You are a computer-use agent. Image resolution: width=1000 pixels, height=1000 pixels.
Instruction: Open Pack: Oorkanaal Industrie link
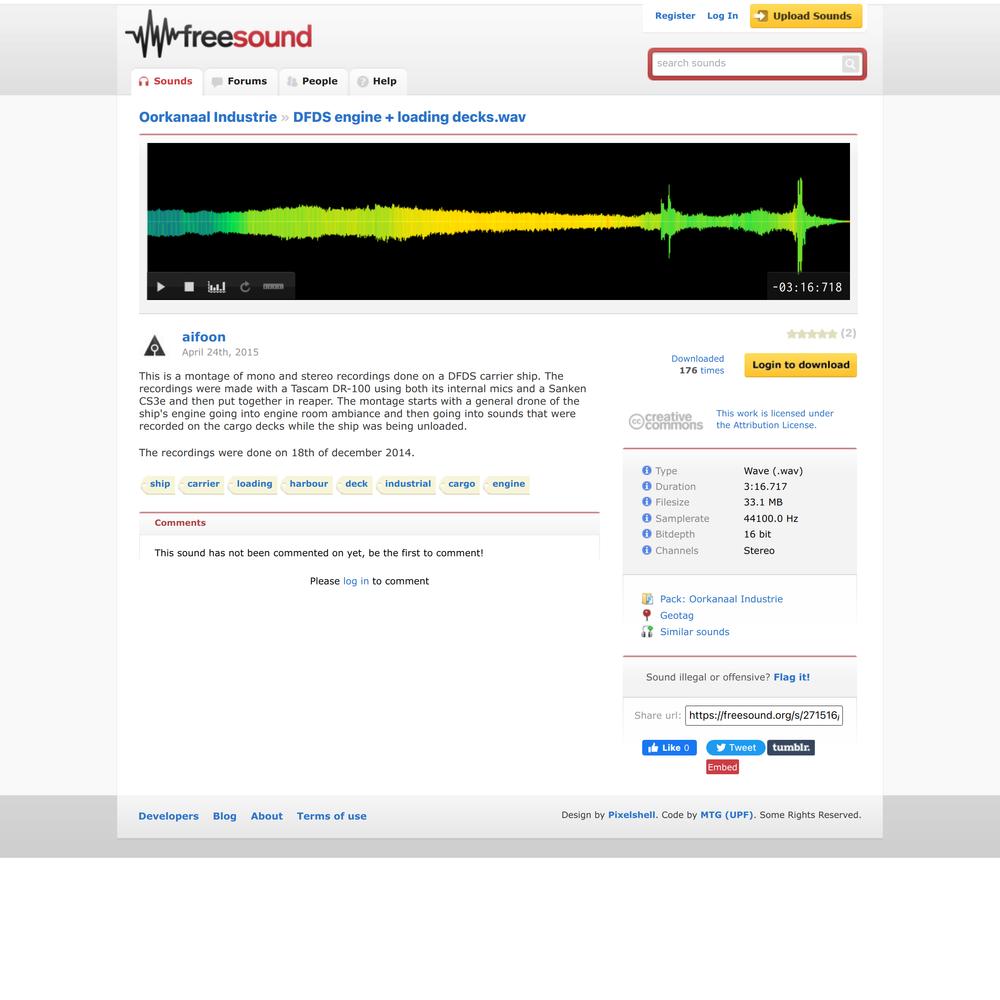coord(721,599)
